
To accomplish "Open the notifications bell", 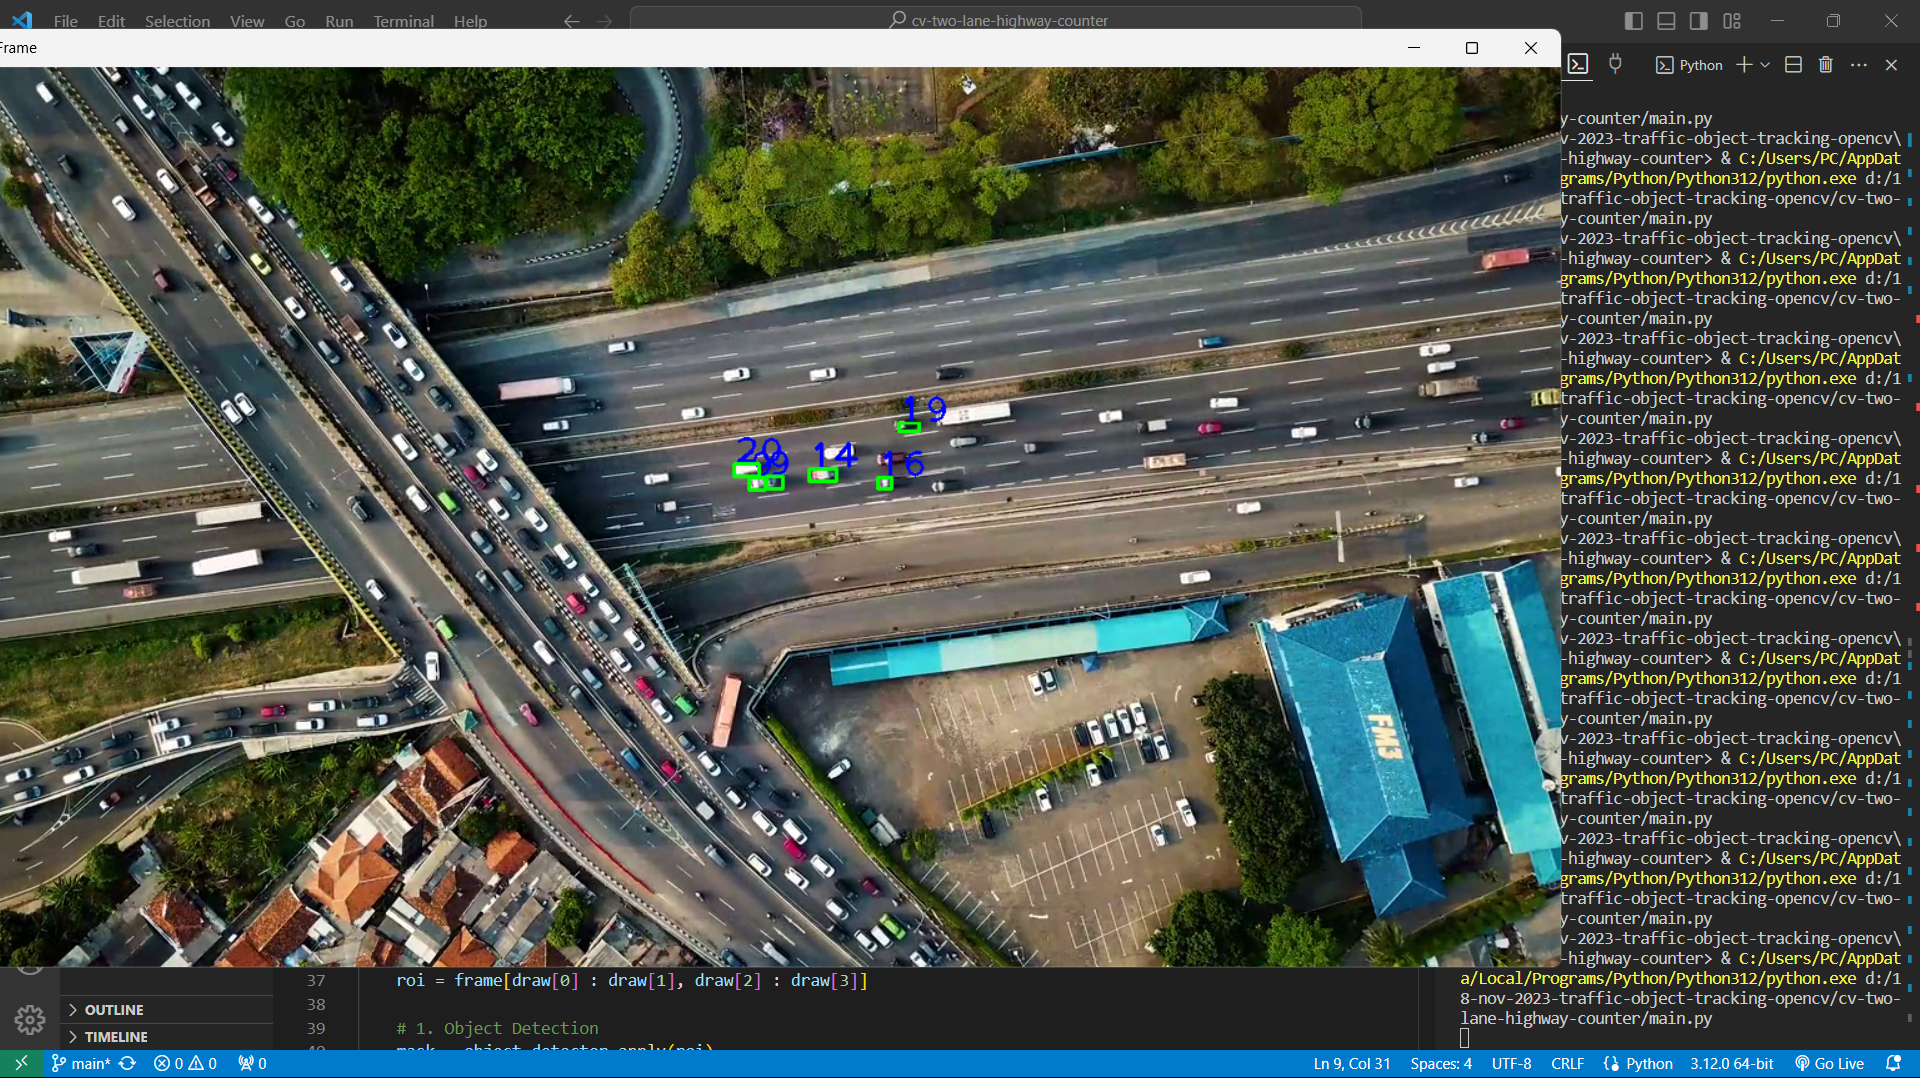I will coord(1893,1063).
